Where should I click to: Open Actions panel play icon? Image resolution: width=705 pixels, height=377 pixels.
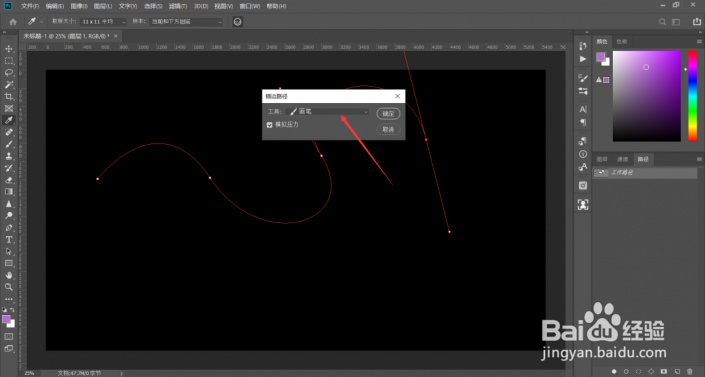click(583, 59)
